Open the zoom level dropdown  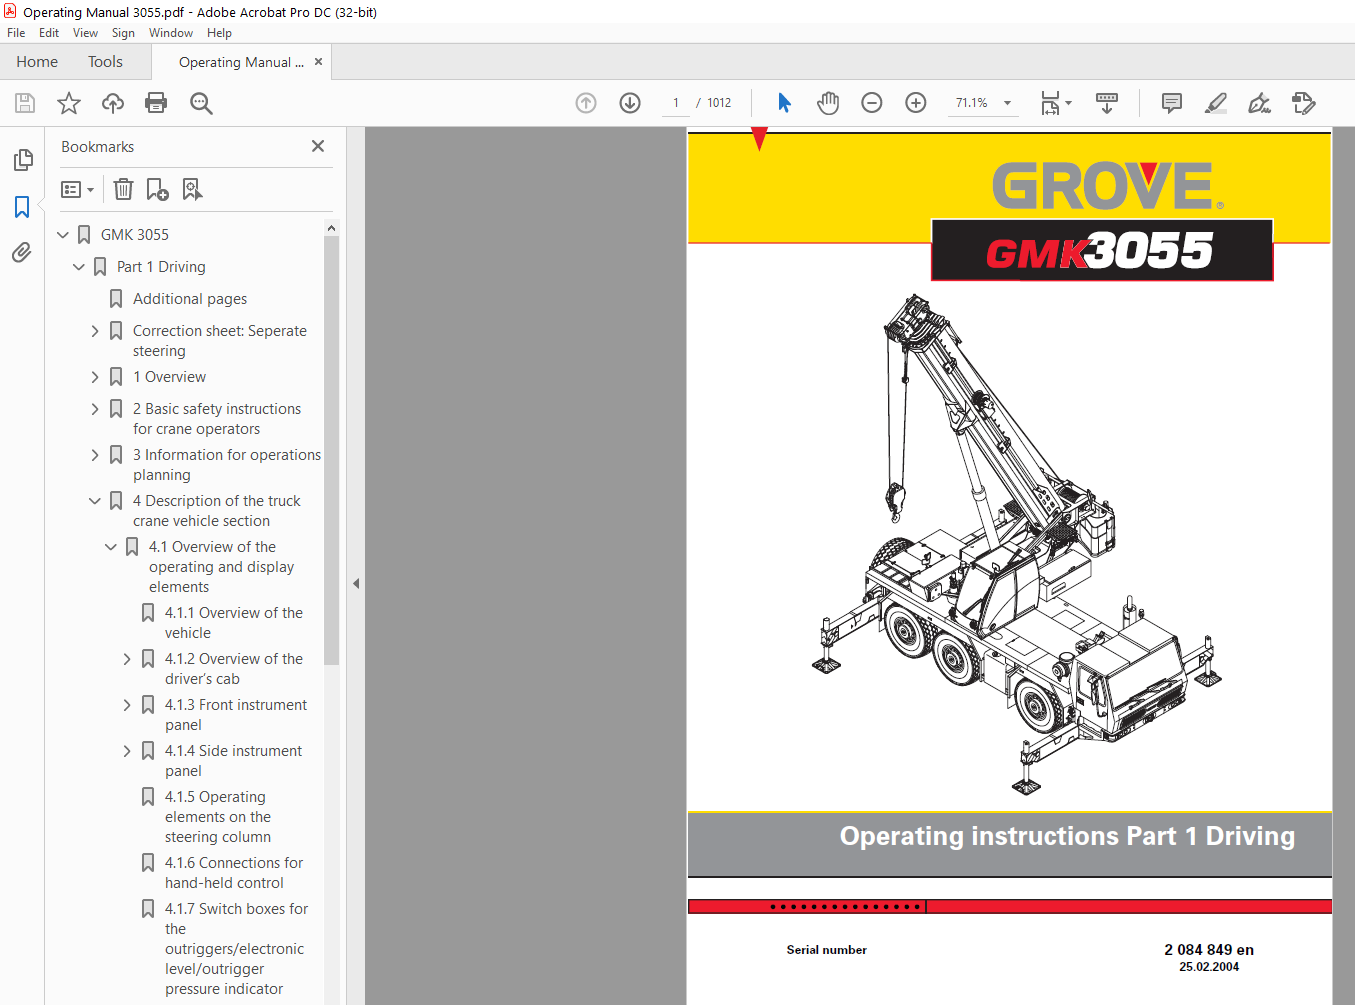(1008, 103)
